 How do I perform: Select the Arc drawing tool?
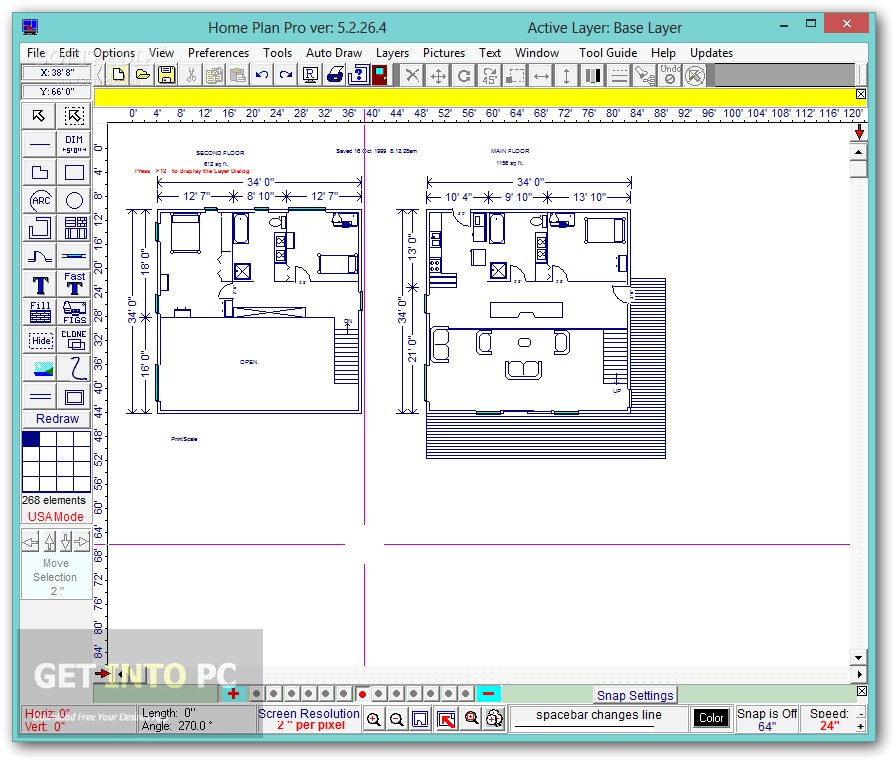pyautogui.click(x=39, y=200)
